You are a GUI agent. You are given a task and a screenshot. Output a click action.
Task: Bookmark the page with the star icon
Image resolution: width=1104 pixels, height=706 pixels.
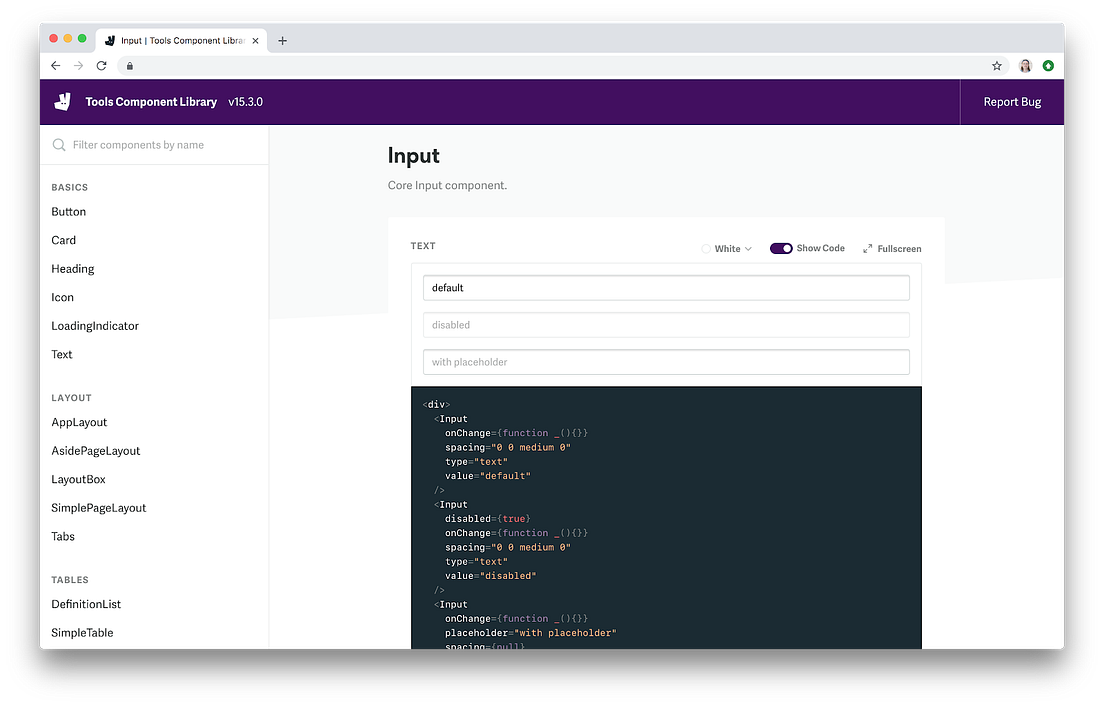[997, 66]
